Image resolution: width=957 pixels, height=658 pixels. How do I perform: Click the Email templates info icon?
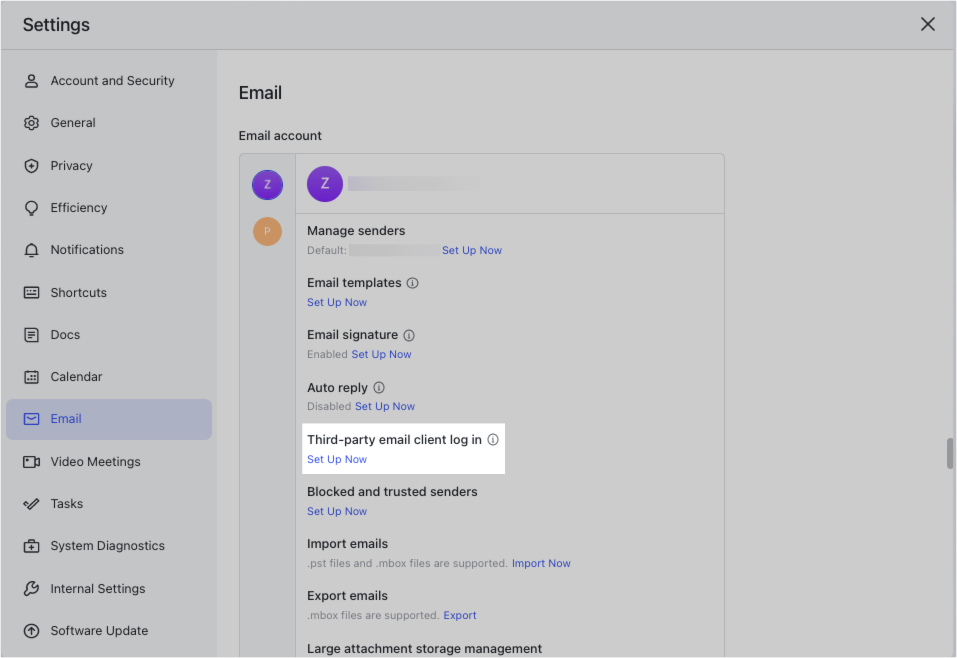pyautogui.click(x=413, y=282)
